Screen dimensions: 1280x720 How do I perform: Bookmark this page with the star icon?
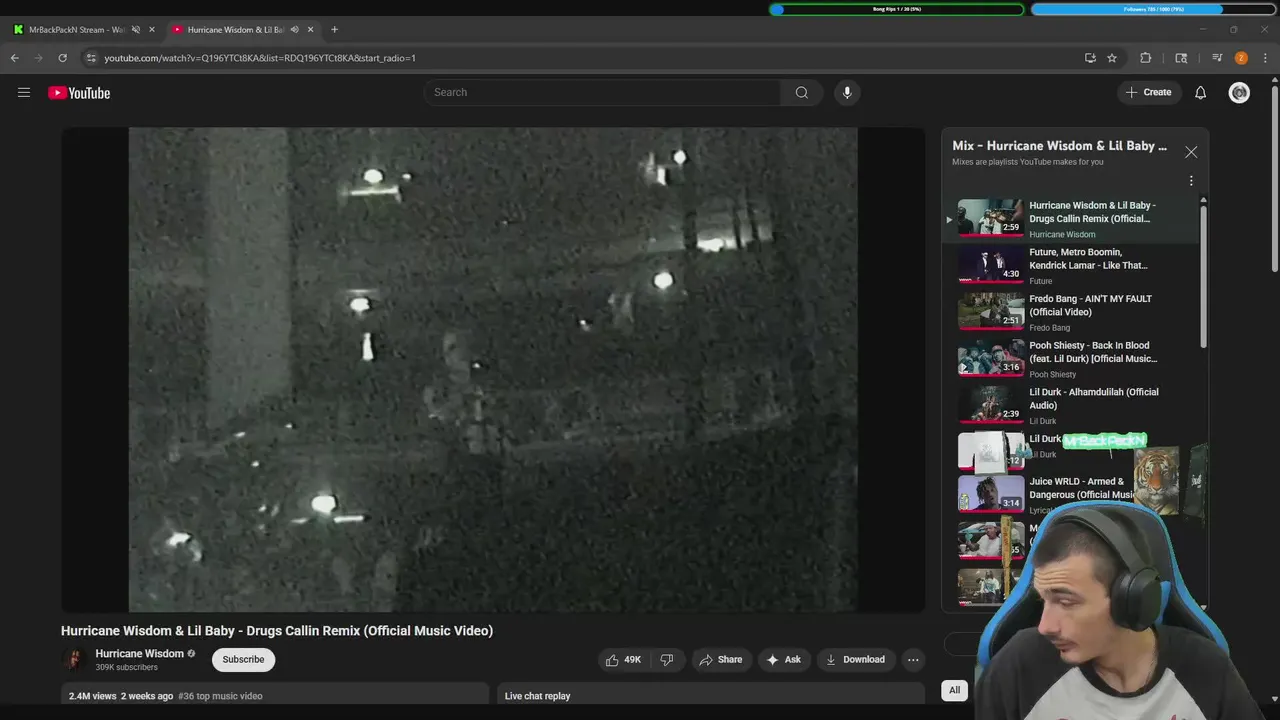pos(1112,58)
